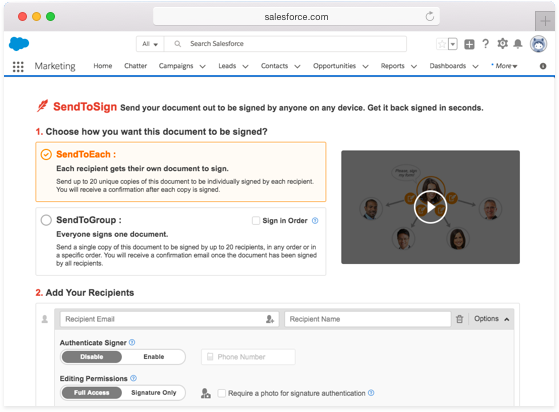Screen dimensions: 559x412
Task: Set Authenticate Signer to Disable
Action: pos(92,357)
